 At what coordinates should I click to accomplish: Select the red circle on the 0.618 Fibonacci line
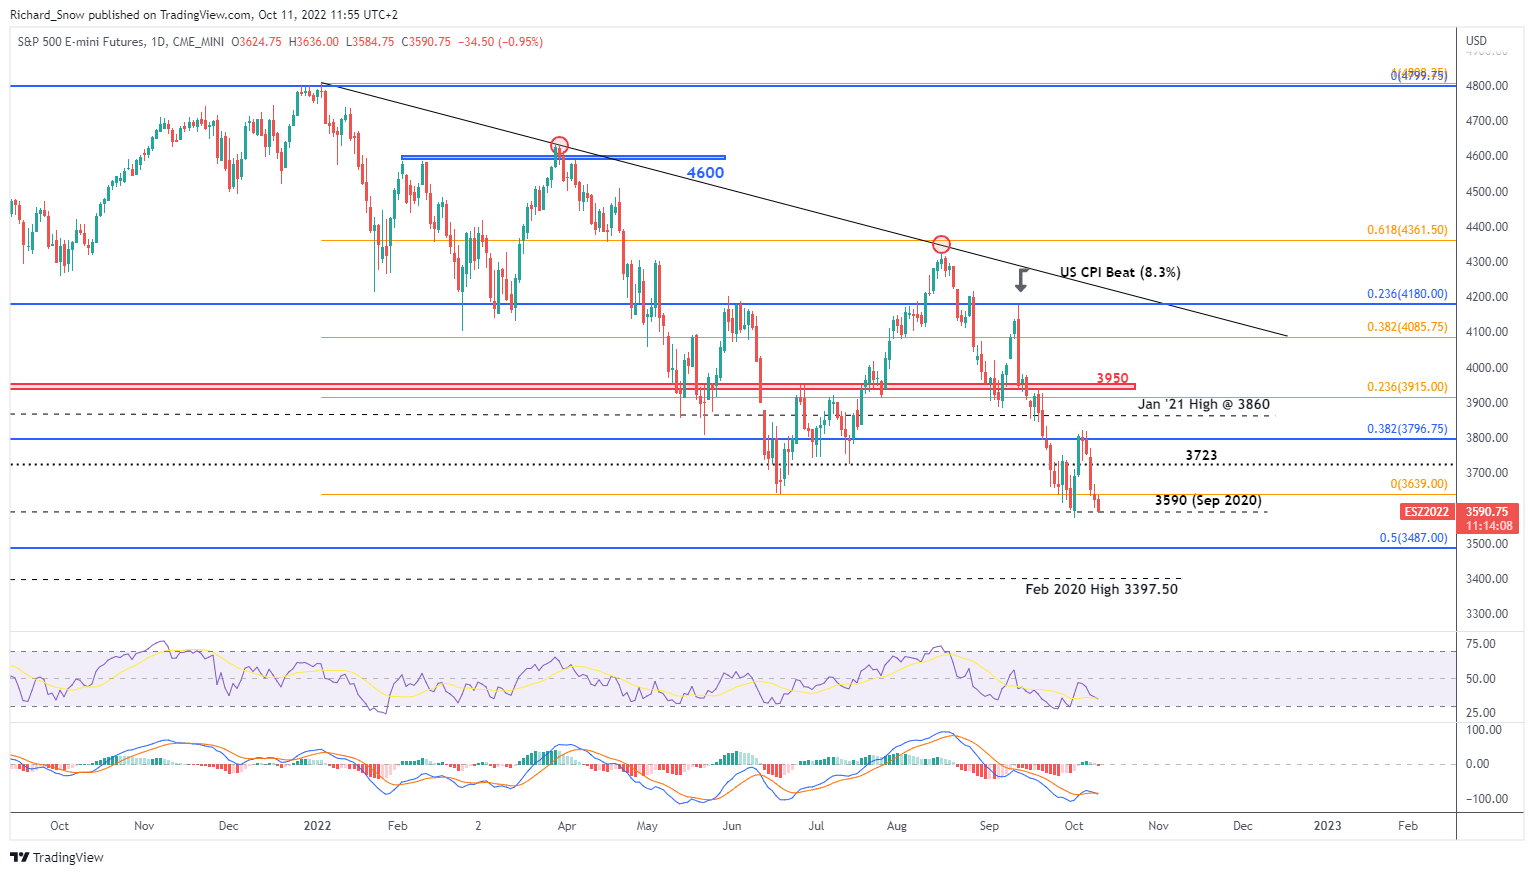941,244
